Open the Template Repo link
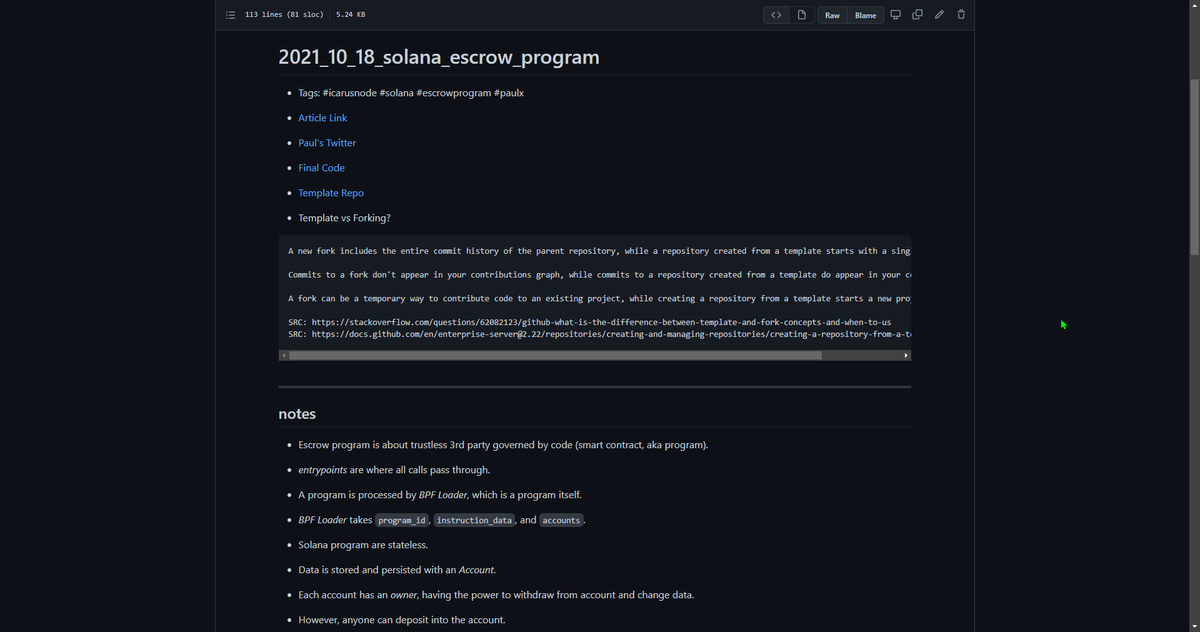The image size is (1200, 632). [331, 193]
